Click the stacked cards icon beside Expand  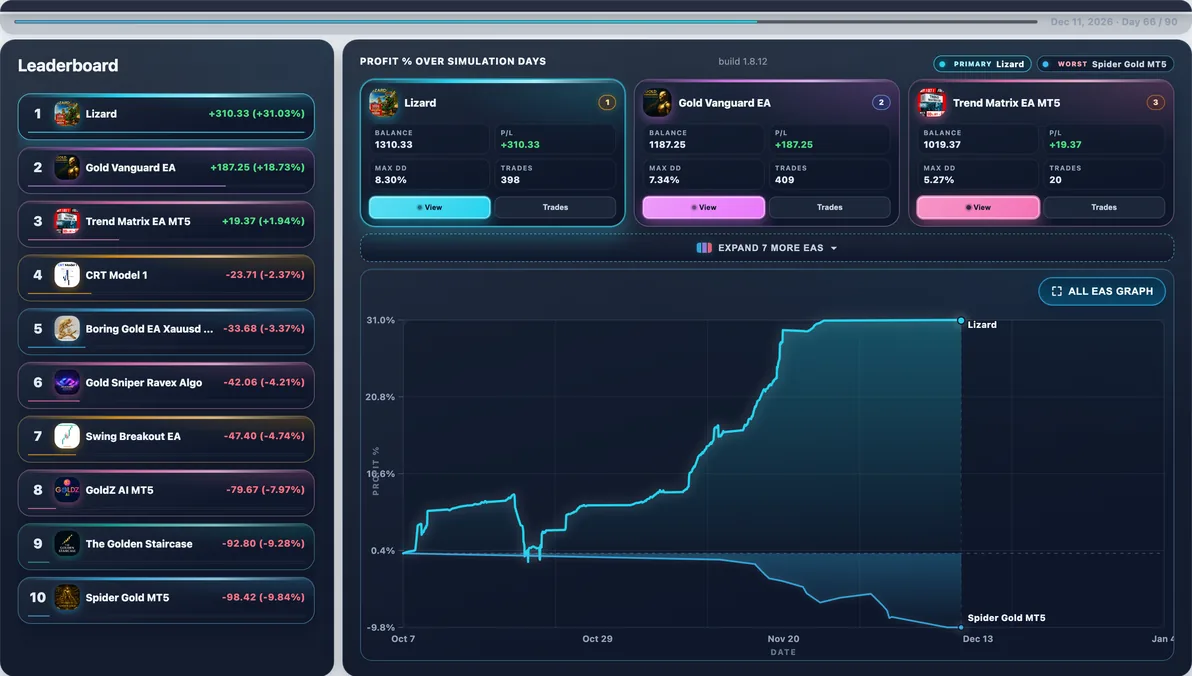704,248
